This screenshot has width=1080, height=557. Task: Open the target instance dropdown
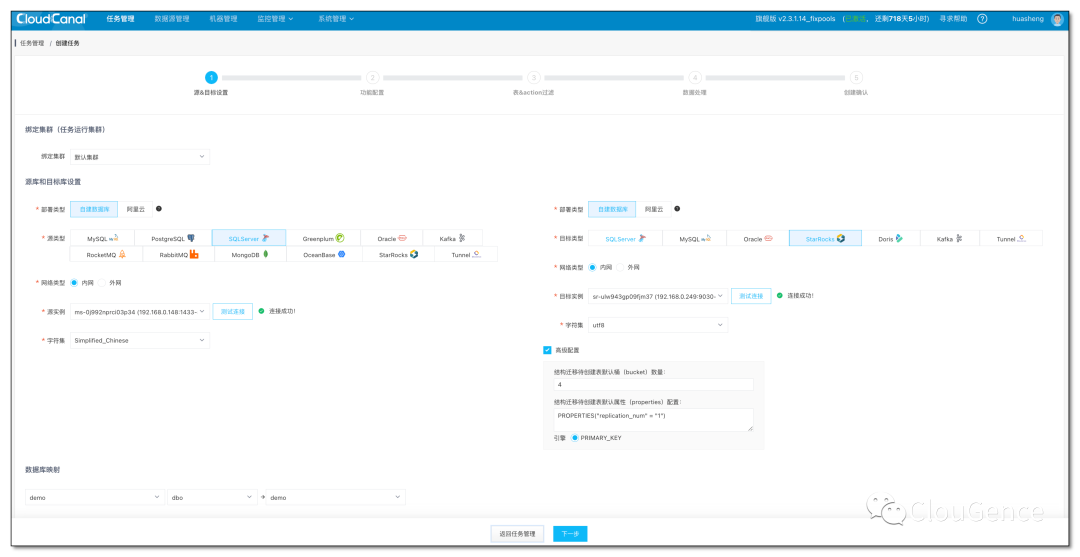[x=658, y=296]
